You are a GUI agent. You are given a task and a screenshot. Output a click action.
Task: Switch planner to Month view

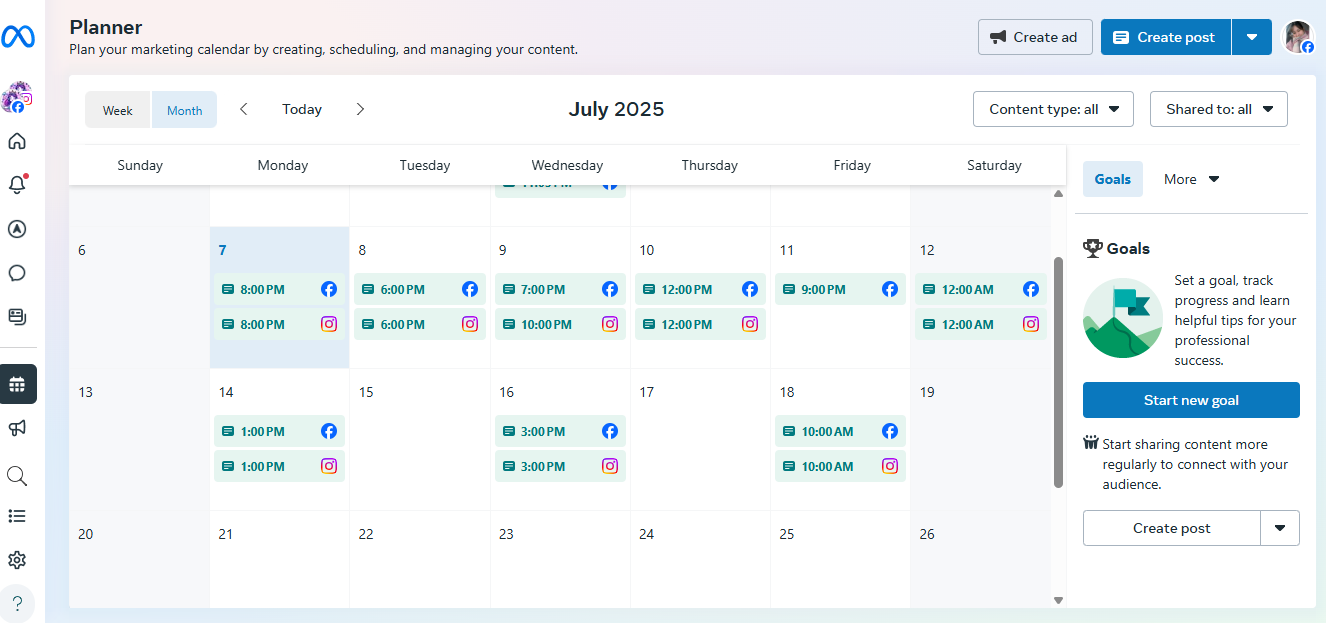pos(184,110)
